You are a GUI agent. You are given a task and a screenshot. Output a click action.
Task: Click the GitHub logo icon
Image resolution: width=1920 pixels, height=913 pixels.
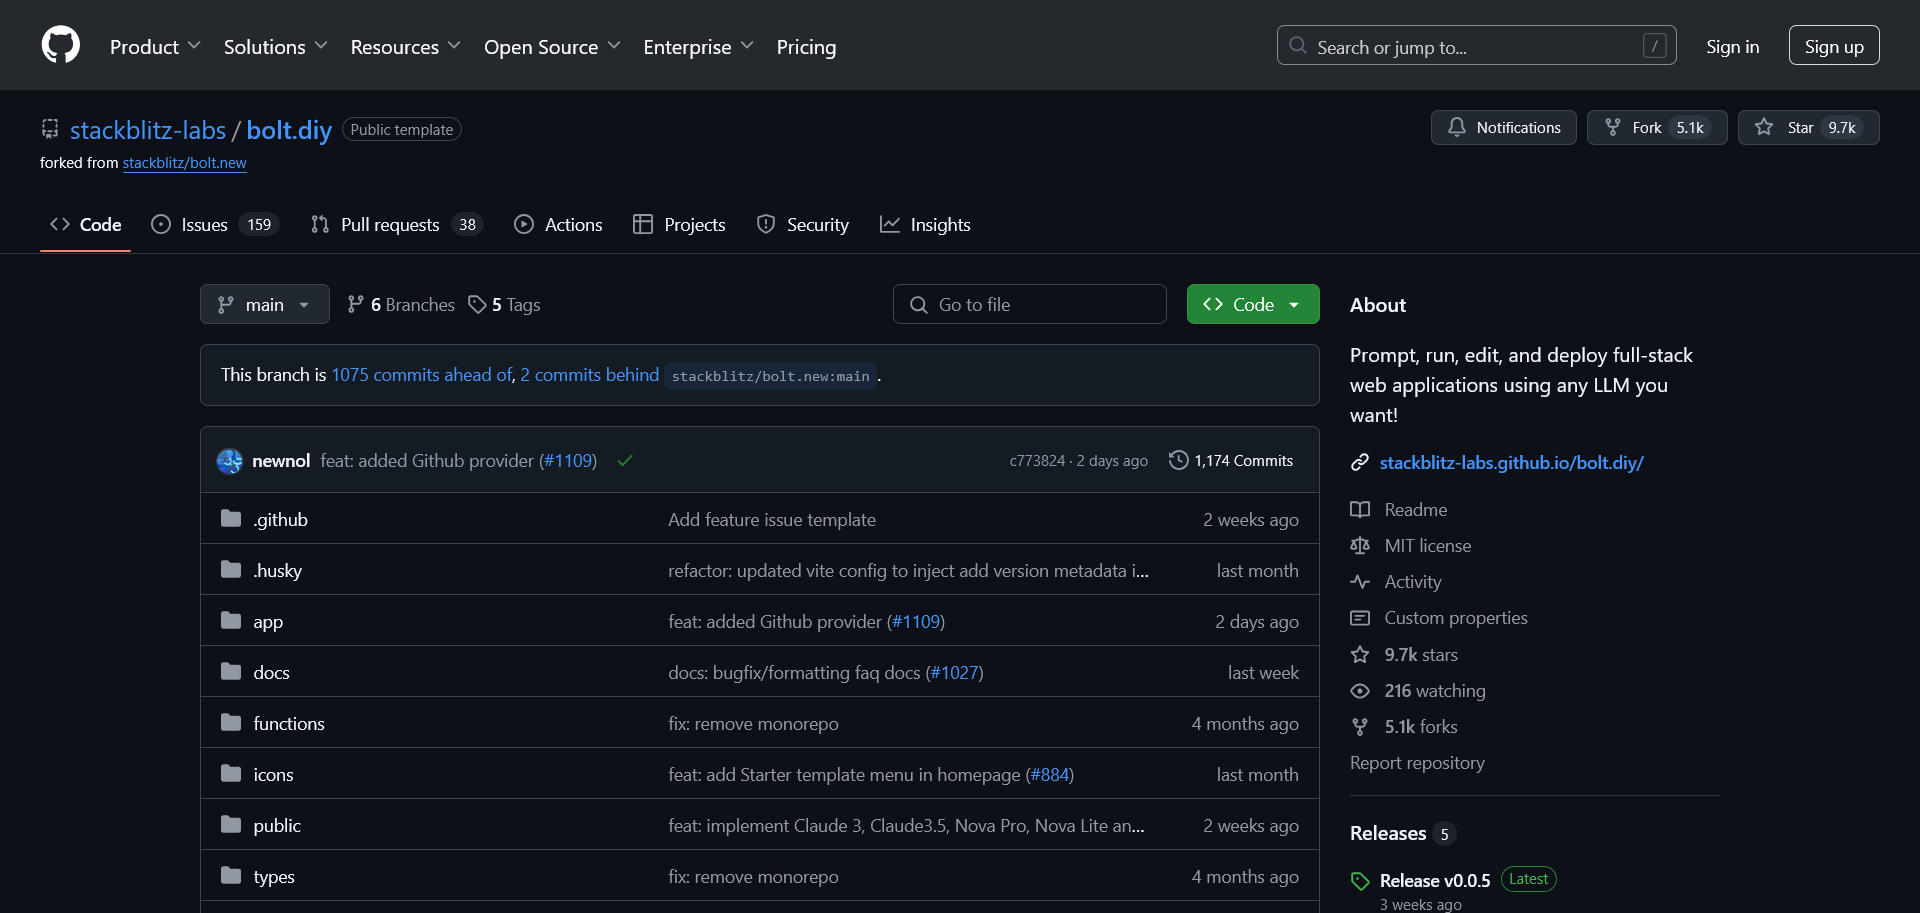click(x=60, y=46)
